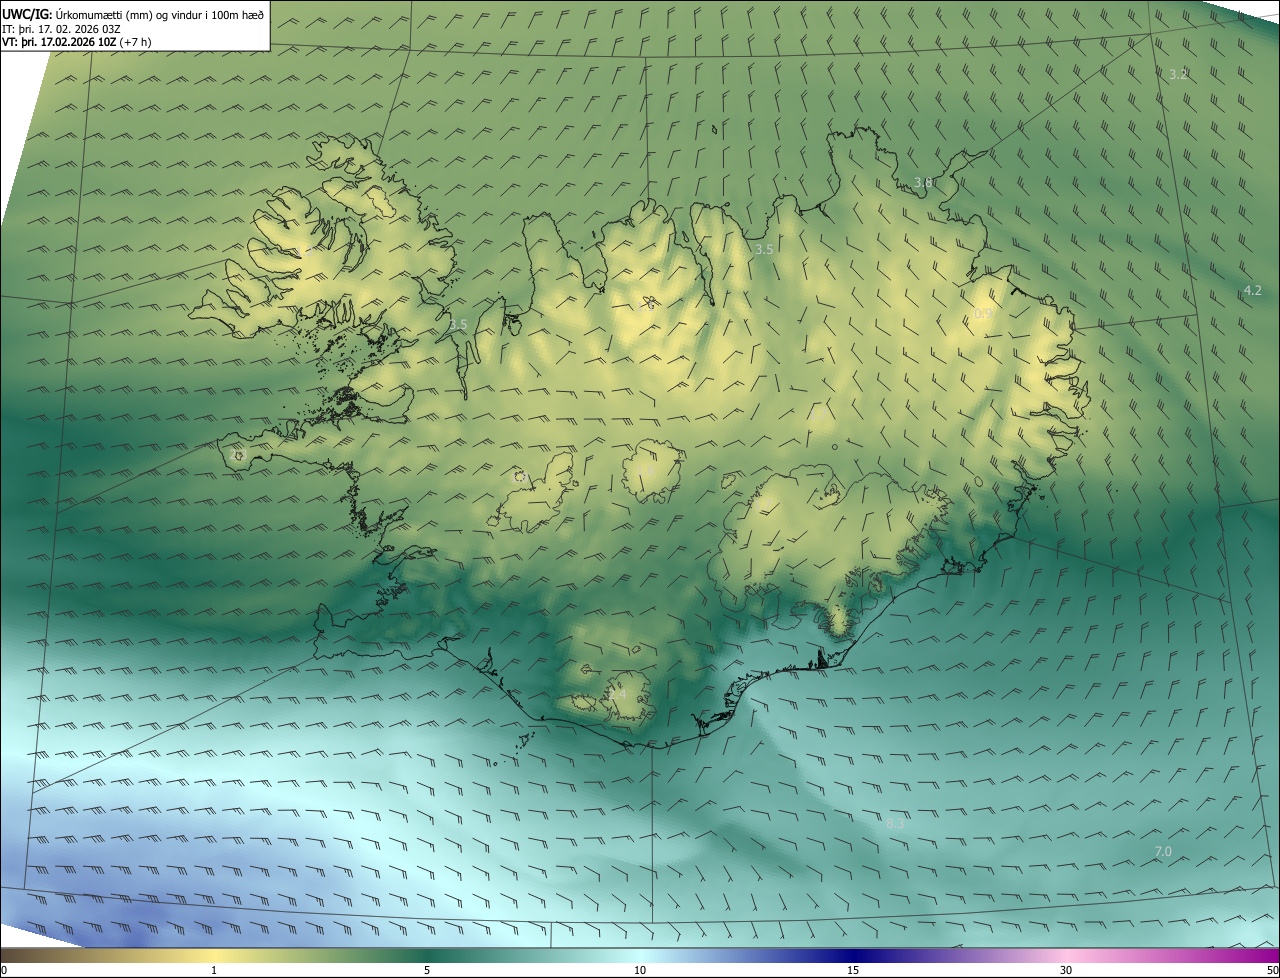Image resolution: width=1280 pixels, height=978 pixels.
Task: Click the 3.2 value label over the sea
Action: click(x=1178, y=74)
